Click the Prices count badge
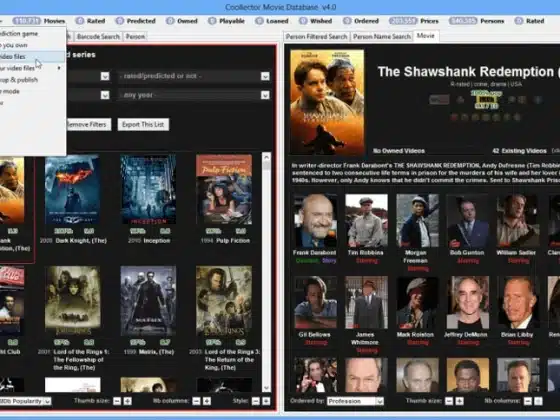Viewport: 560px width, 420px height. point(403,21)
